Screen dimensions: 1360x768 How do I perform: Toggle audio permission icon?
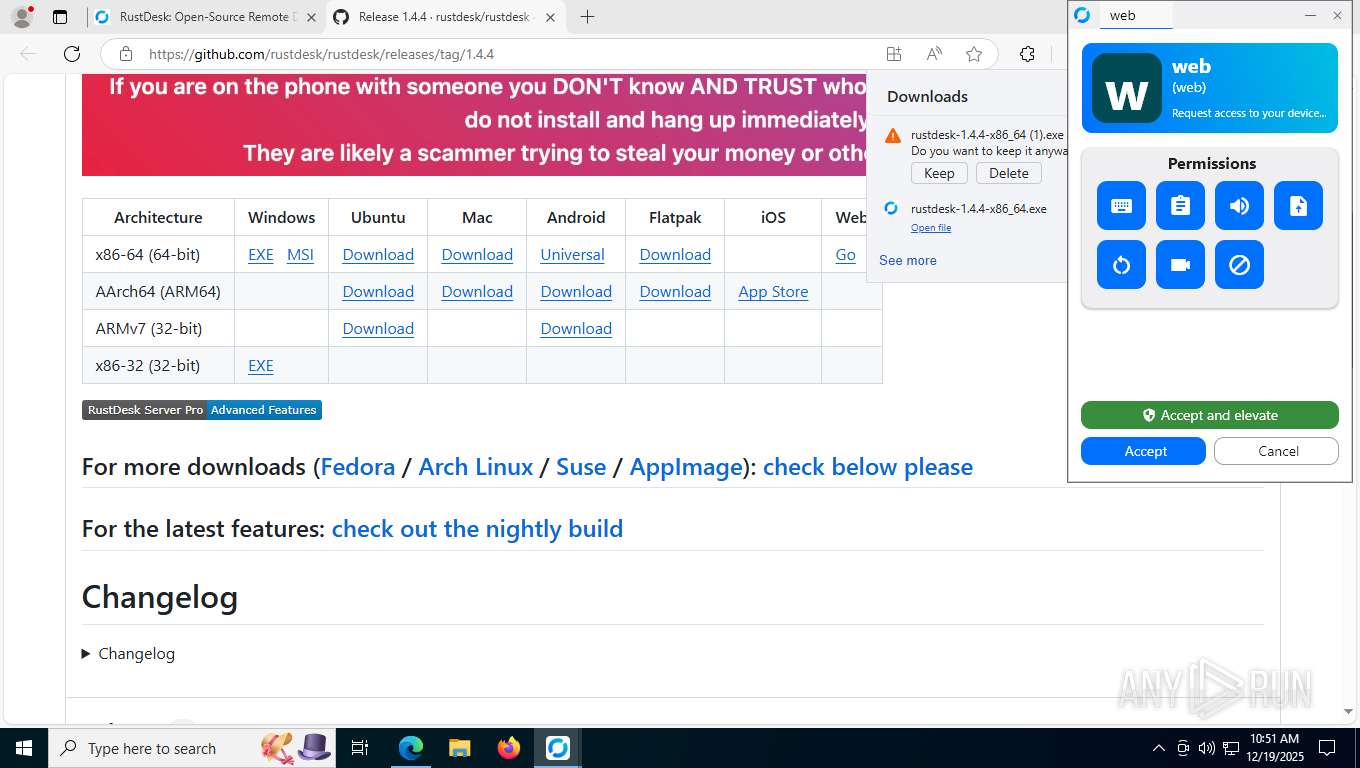1239,206
